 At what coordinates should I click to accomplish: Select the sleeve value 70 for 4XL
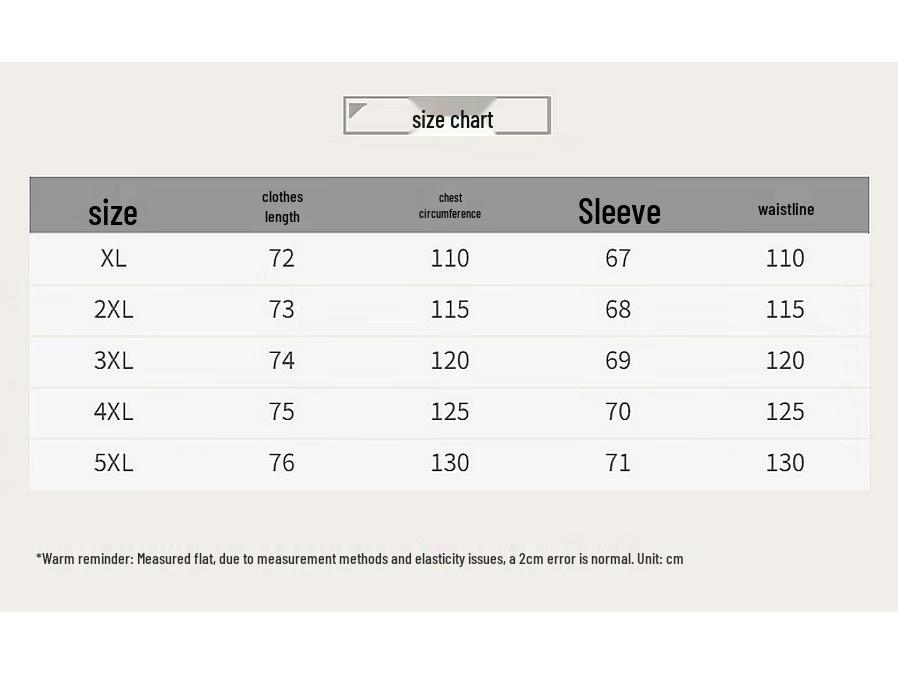click(618, 411)
